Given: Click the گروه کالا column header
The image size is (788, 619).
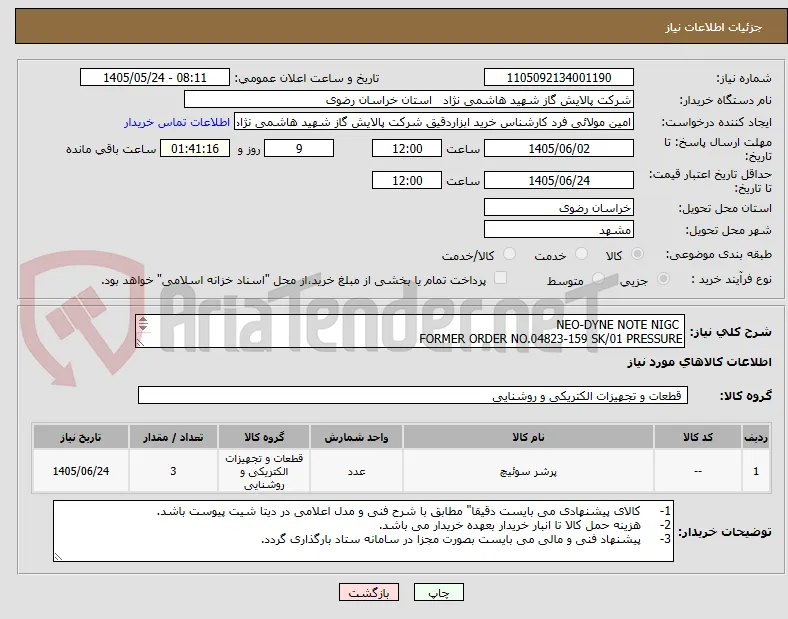Looking at the screenshot, I should 264,437.
